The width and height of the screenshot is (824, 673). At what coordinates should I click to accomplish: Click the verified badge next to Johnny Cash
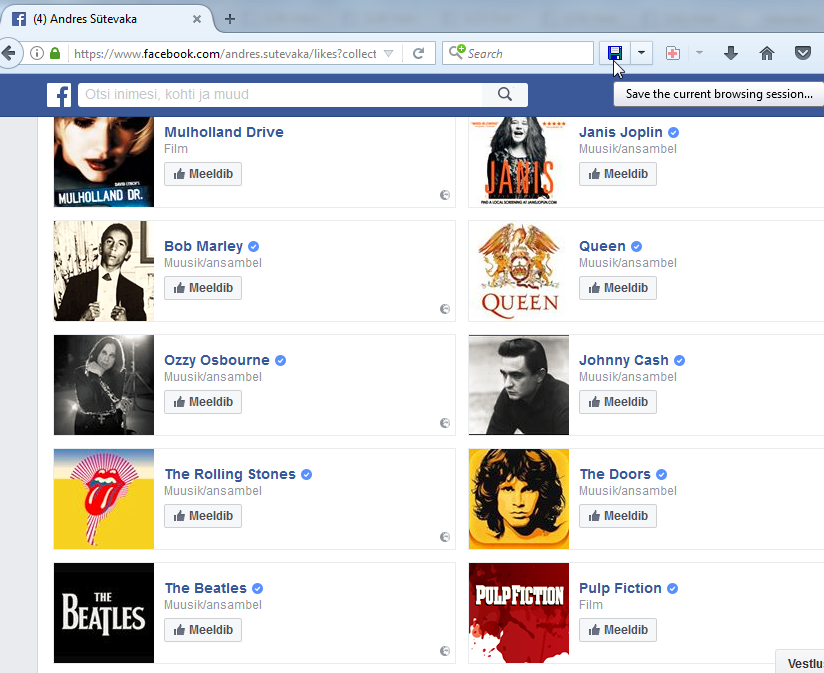(x=679, y=360)
